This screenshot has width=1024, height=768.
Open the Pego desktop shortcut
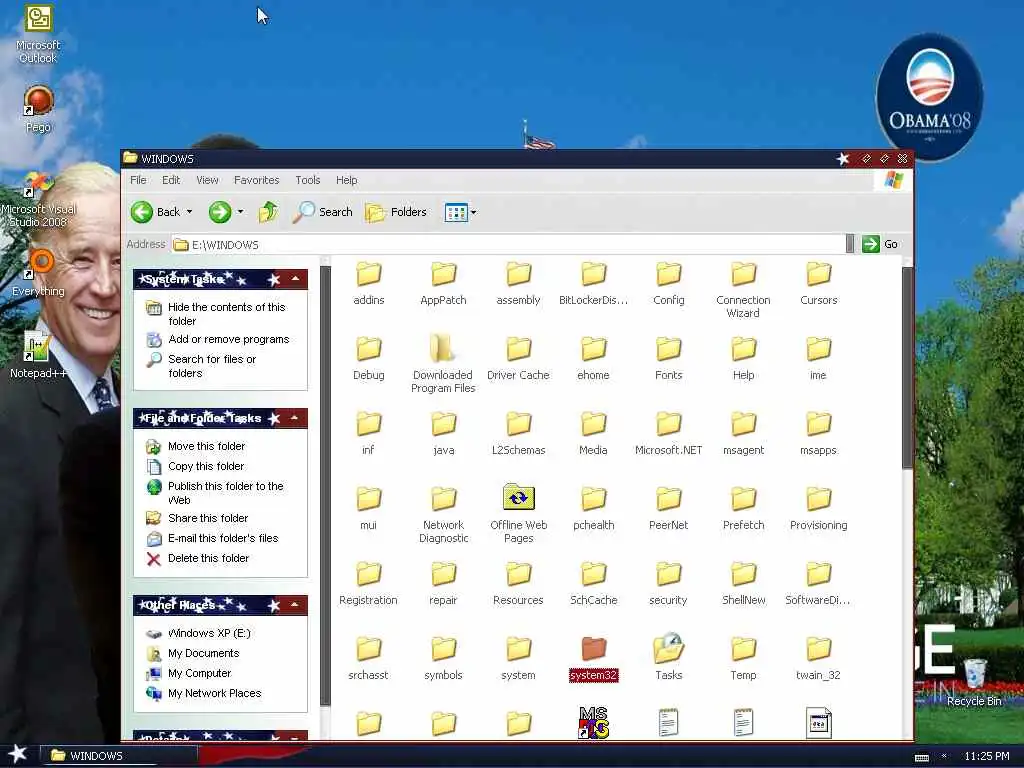(x=38, y=108)
